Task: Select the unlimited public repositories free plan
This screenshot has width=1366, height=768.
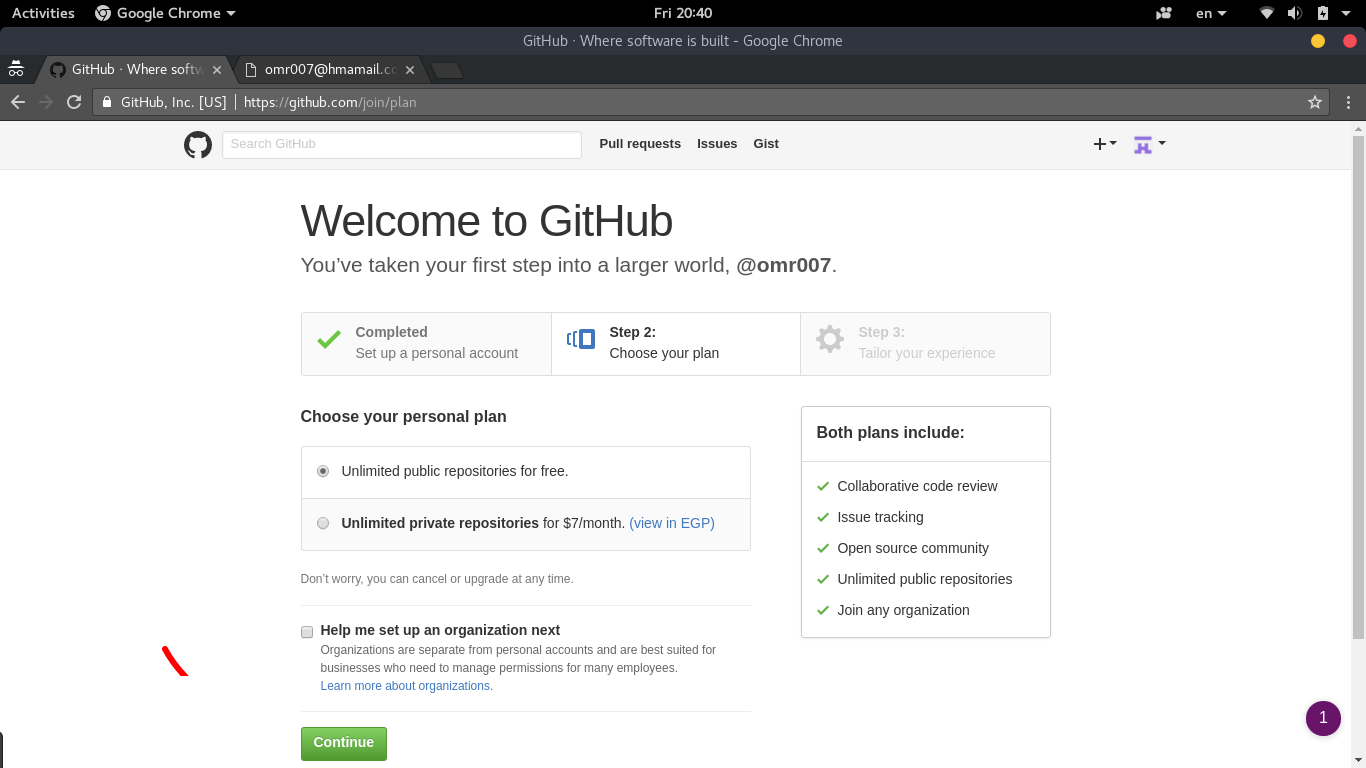Action: pos(323,471)
